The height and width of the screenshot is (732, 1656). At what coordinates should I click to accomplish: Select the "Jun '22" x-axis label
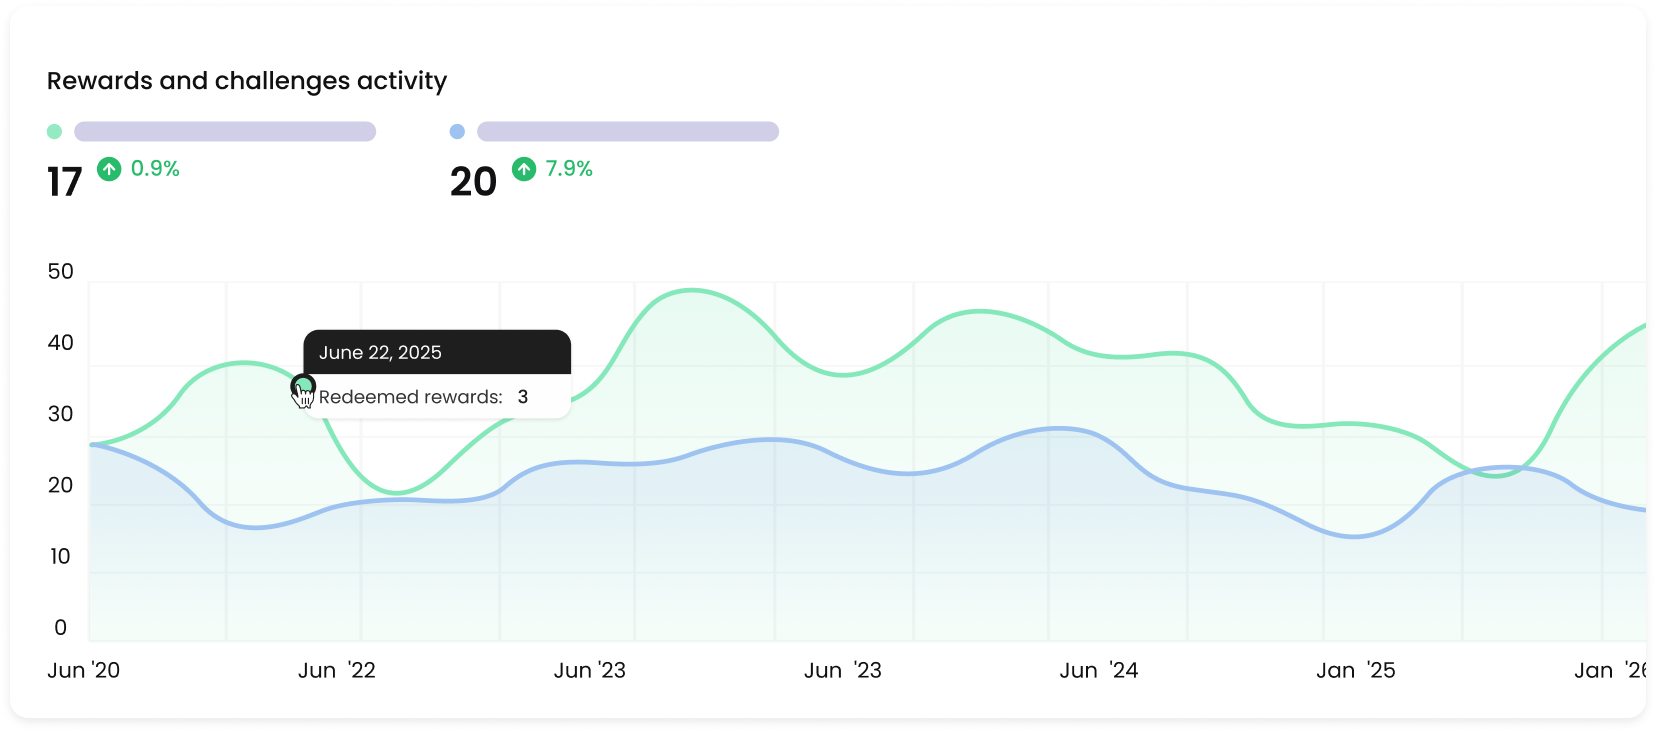click(x=337, y=670)
